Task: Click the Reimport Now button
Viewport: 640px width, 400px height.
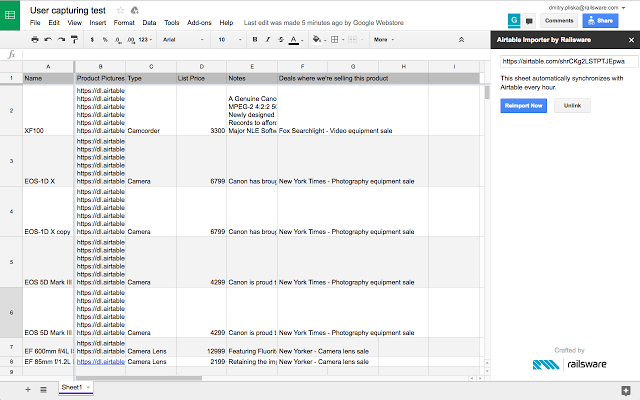Action: point(523,106)
